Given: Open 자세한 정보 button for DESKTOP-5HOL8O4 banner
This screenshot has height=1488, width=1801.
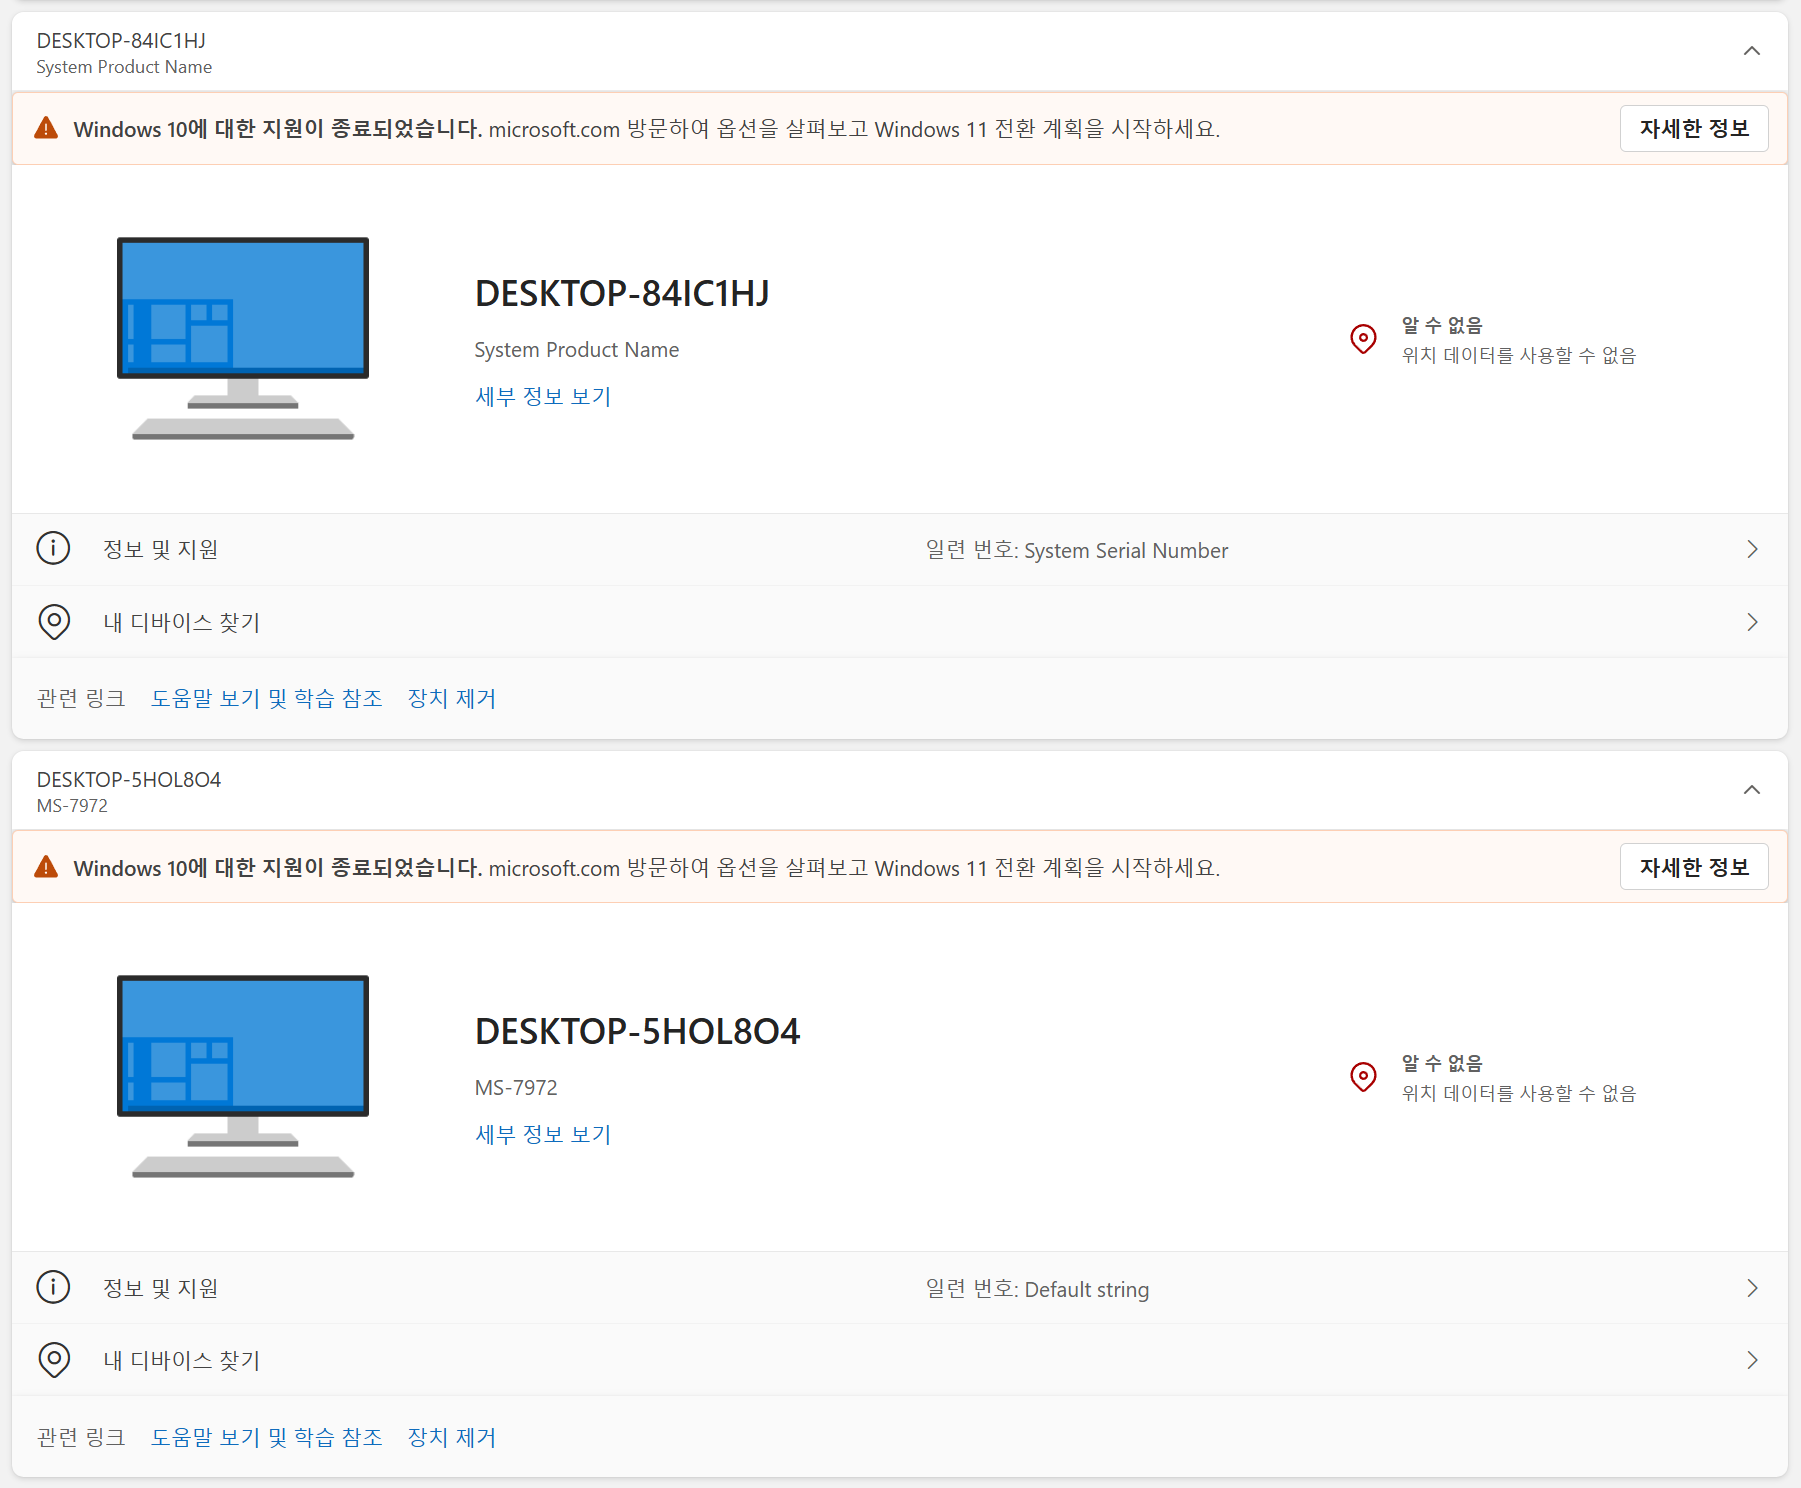Looking at the screenshot, I should (1694, 867).
